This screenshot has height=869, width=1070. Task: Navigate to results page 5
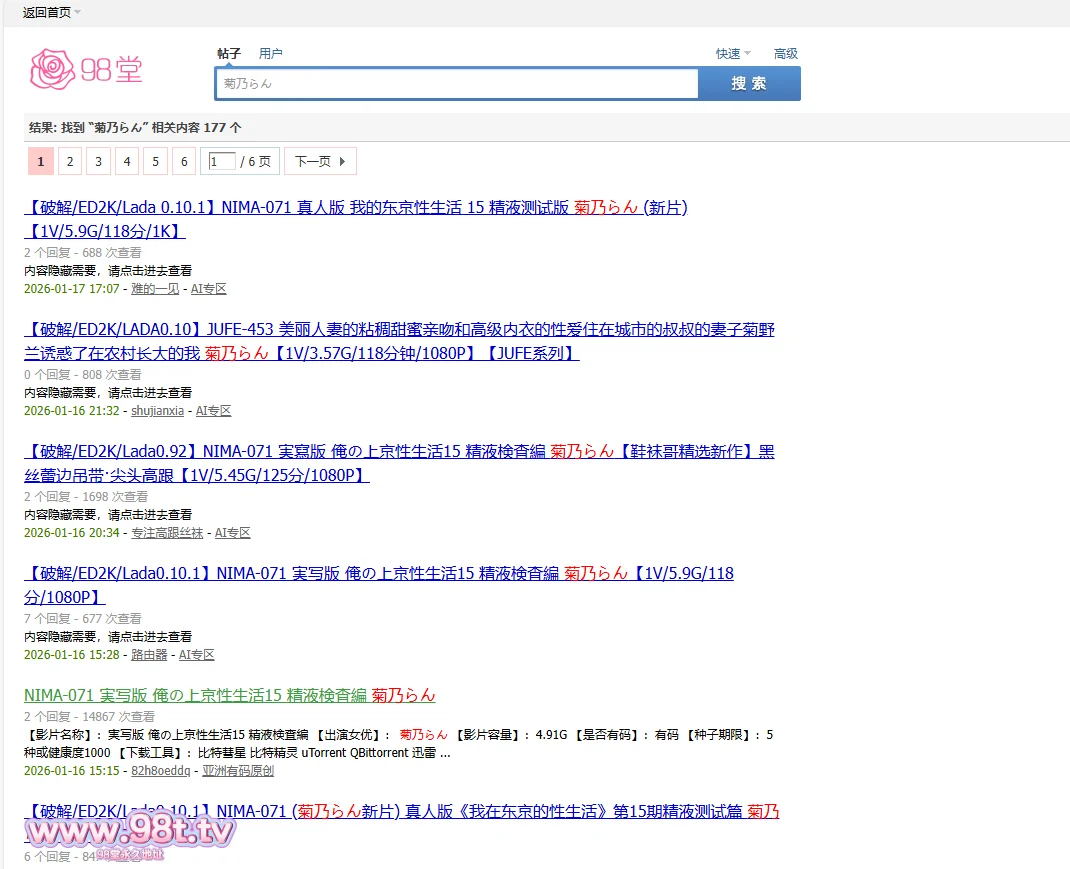tap(155, 161)
